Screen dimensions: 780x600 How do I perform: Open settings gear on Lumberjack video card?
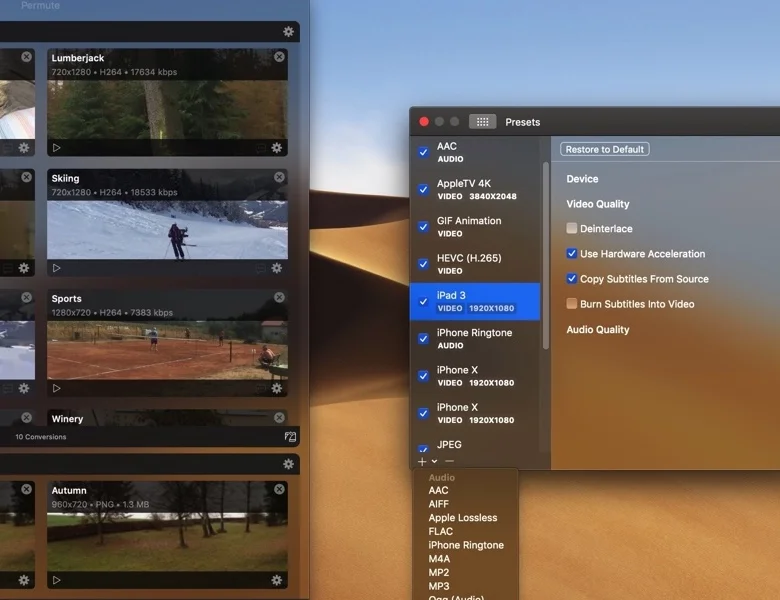(277, 148)
